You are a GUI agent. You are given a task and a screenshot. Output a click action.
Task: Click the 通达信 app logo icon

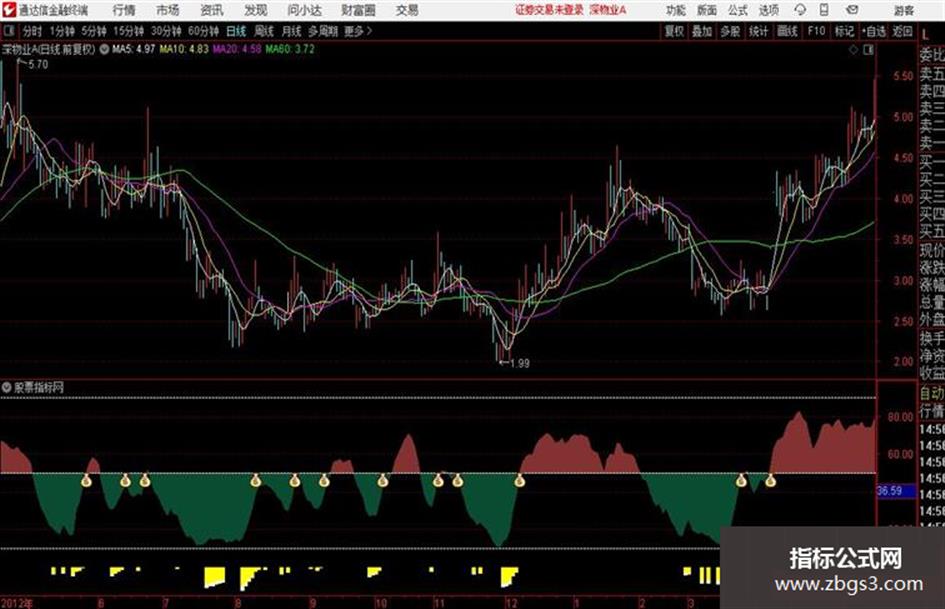click(9, 10)
